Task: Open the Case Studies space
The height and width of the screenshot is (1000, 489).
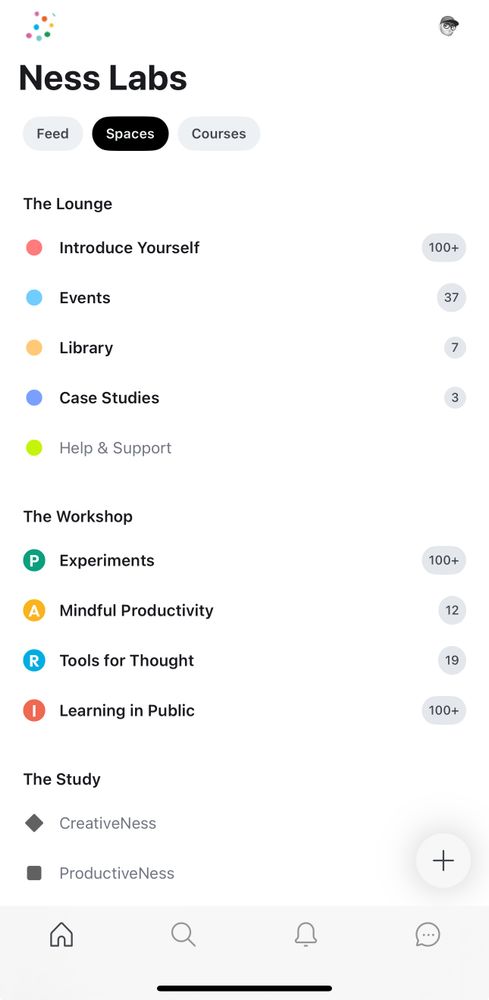Action: click(x=245, y=398)
